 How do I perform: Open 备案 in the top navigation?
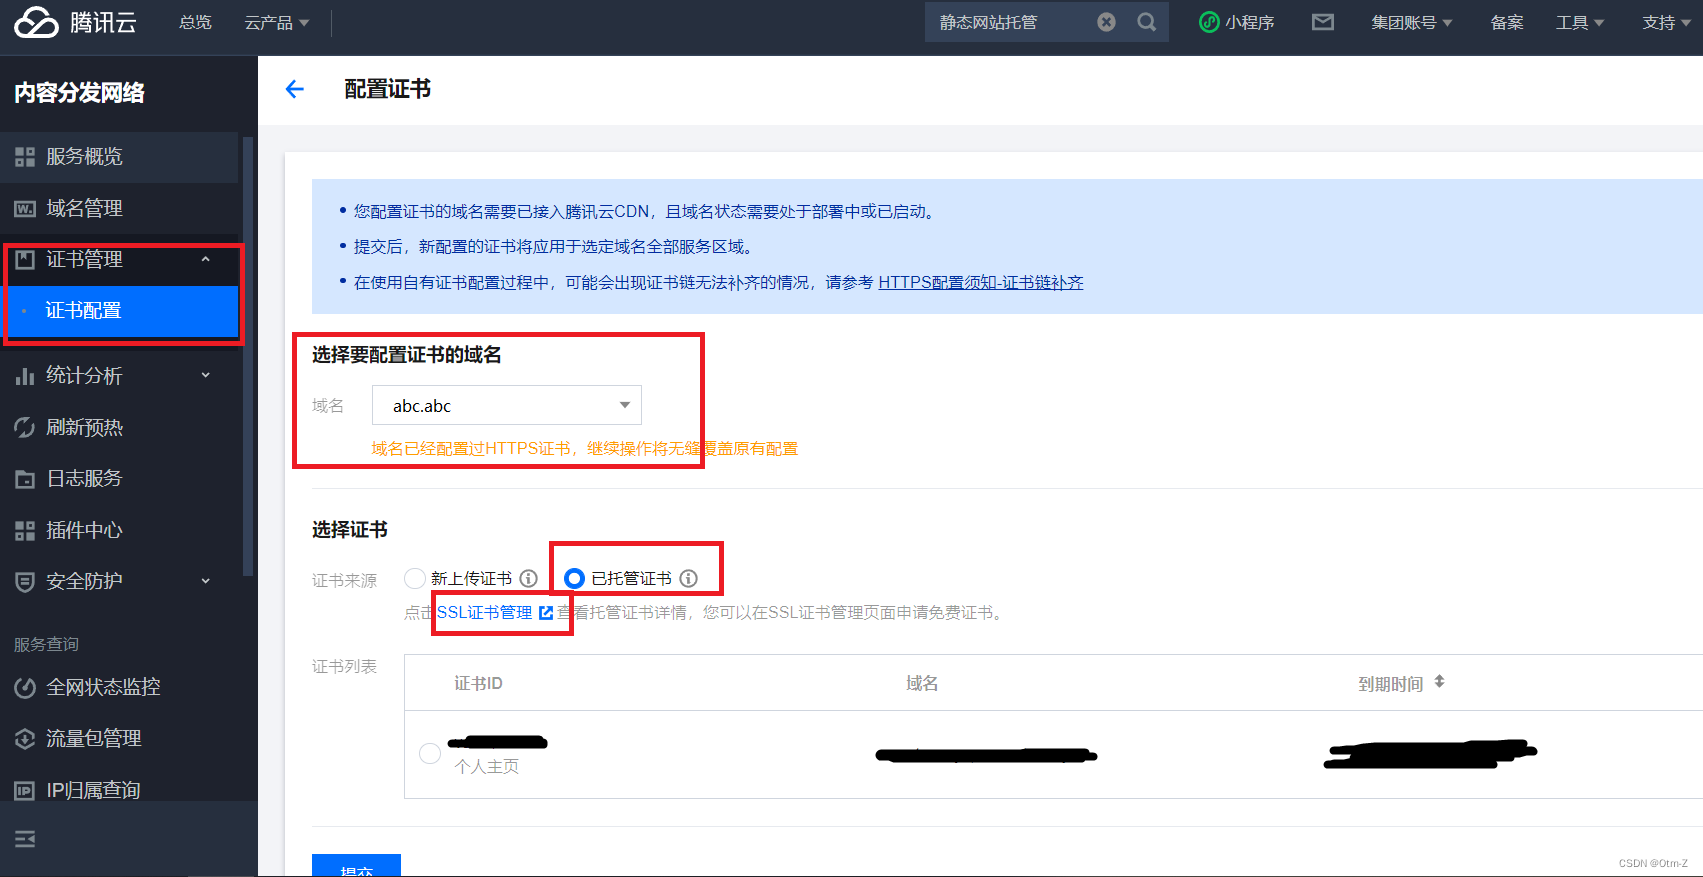pos(1507,22)
